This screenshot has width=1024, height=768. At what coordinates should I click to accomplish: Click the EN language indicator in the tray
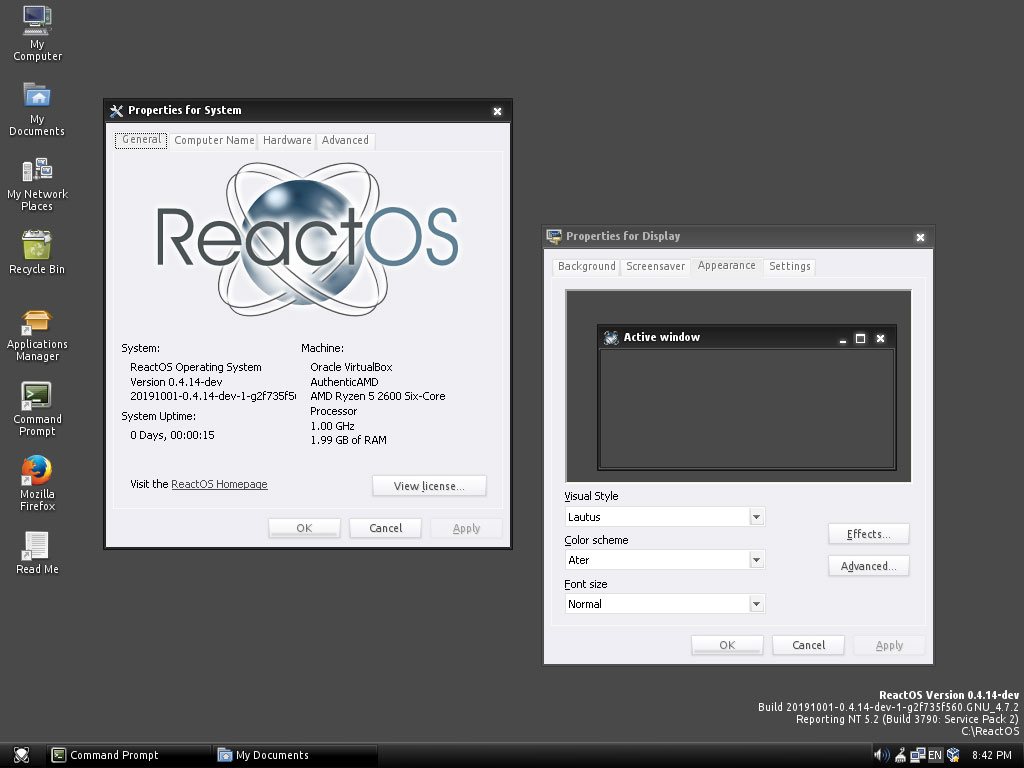tap(934, 754)
